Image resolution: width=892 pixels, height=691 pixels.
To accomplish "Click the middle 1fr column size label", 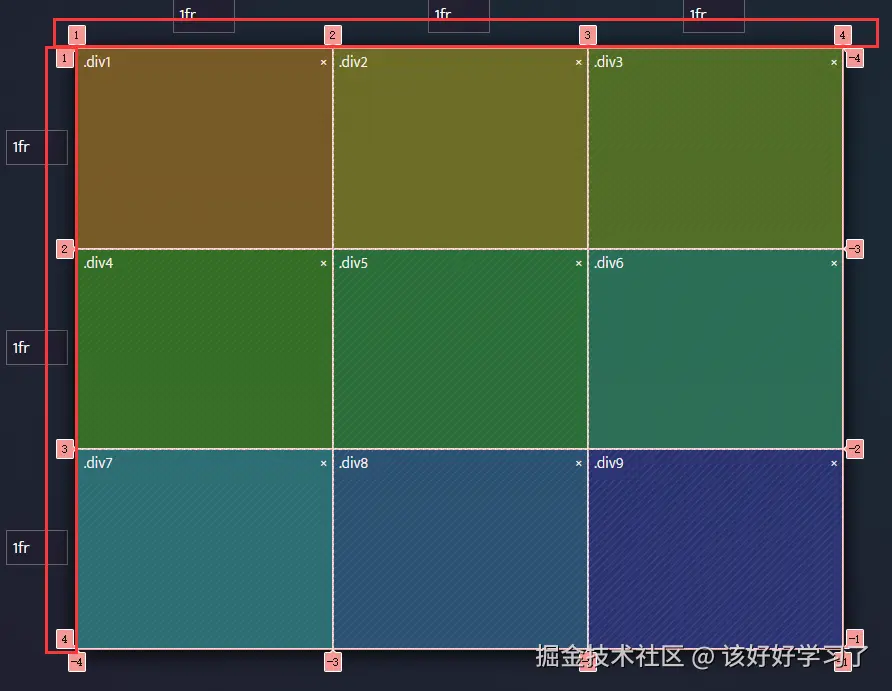I will pos(458,15).
